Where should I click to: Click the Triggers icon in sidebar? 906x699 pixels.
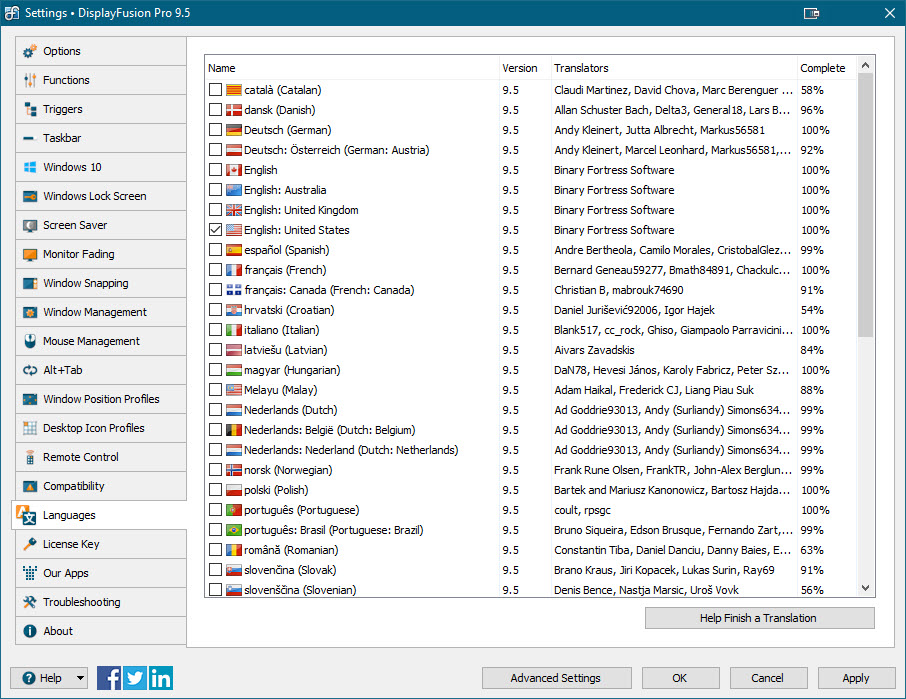(30, 109)
